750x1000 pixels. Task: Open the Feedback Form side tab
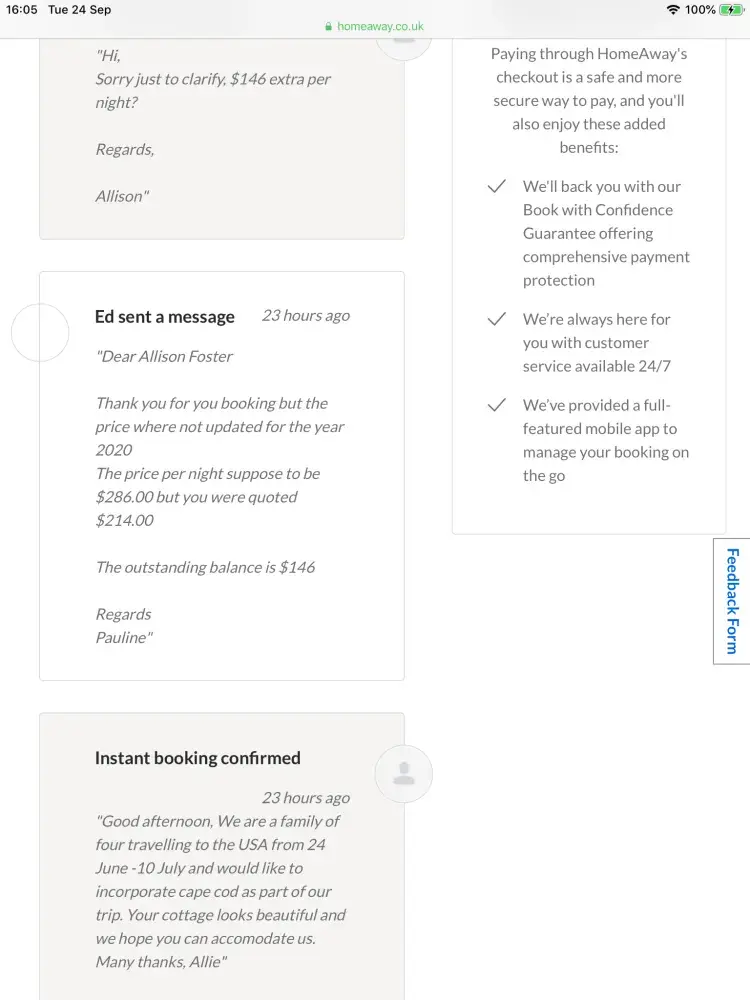732,600
